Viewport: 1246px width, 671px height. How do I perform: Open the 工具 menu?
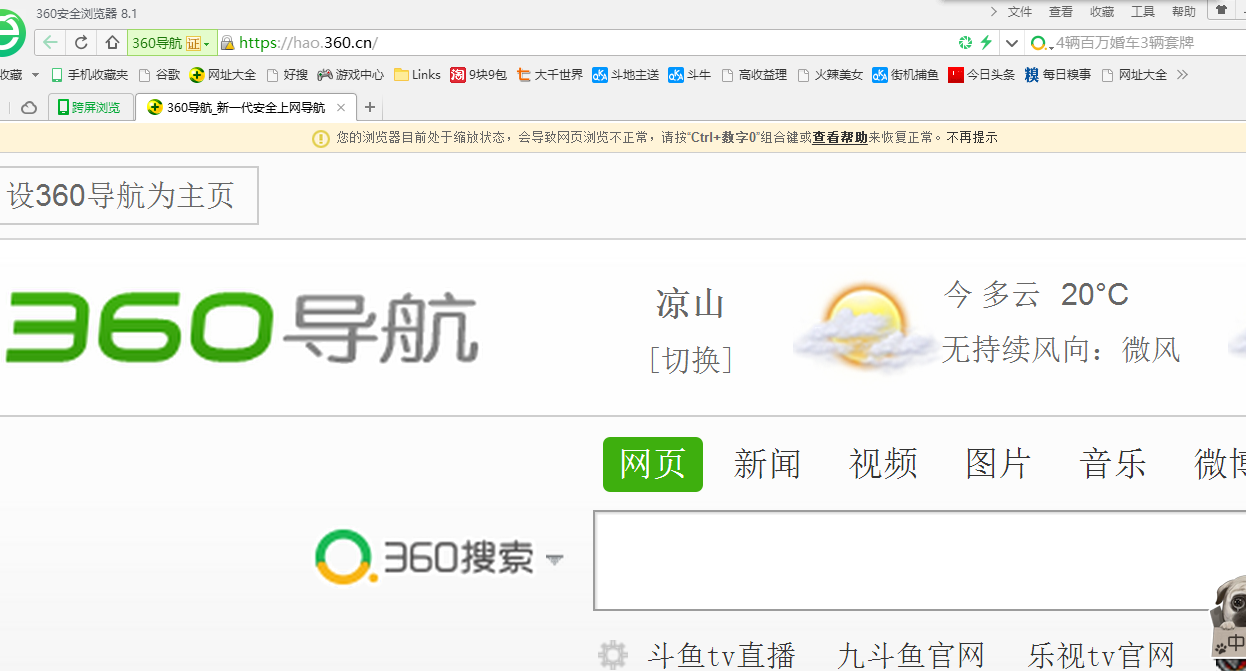1143,12
